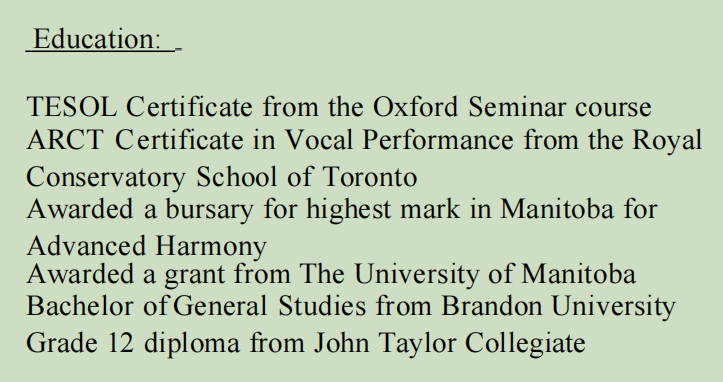Click the Vocal Performance text
Viewport: 723px width, 382px height.
pyautogui.click(x=398, y=139)
